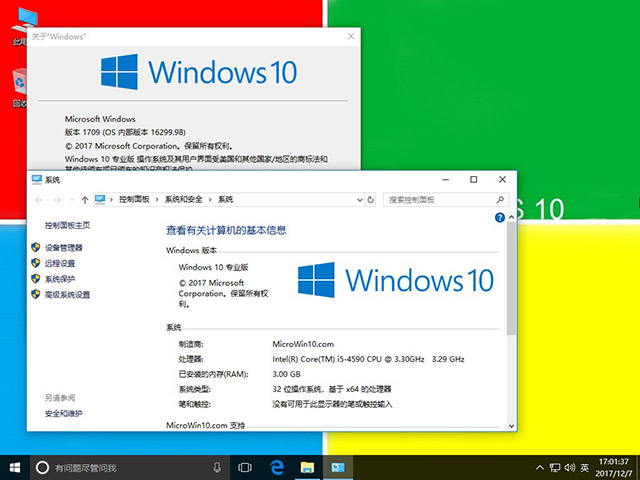Image resolution: width=640 pixels, height=480 pixels.
Task: Click the Cortana circle icon
Action: coord(42,468)
